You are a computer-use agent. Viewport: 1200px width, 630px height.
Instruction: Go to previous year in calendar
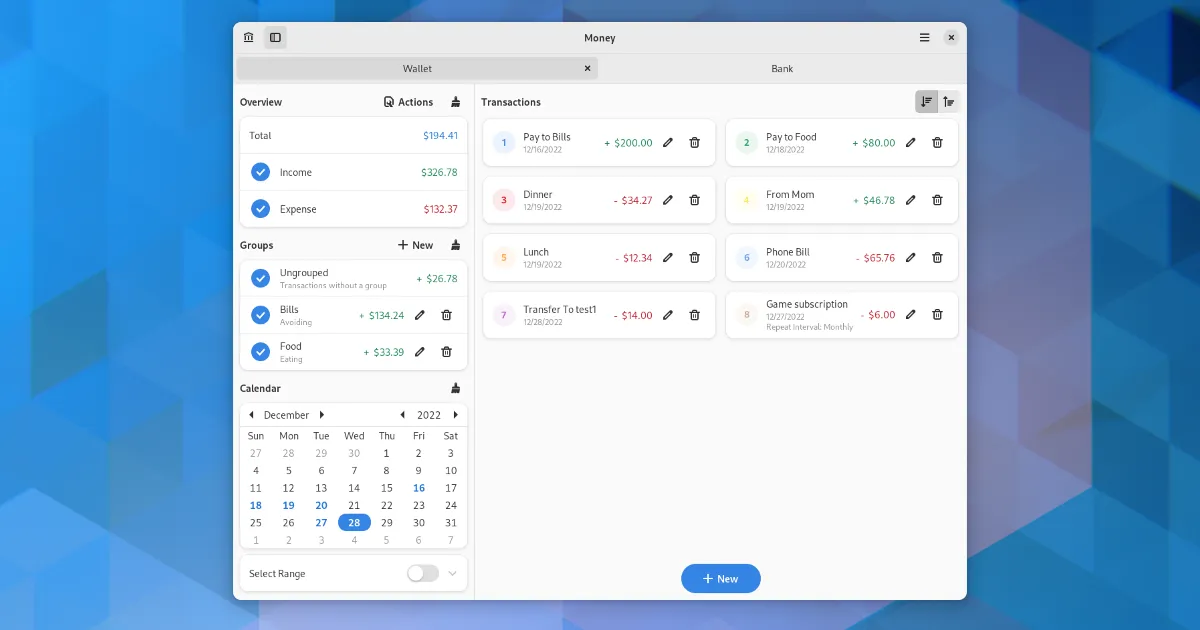403,415
